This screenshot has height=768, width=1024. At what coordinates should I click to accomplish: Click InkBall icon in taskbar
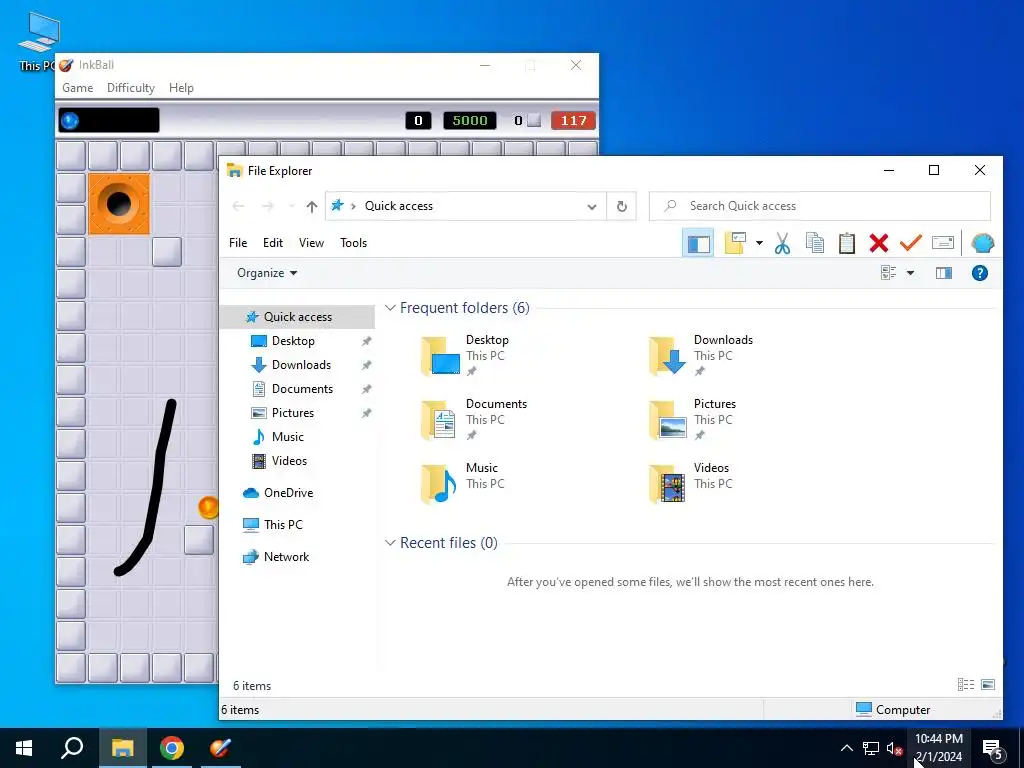point(220,748)
